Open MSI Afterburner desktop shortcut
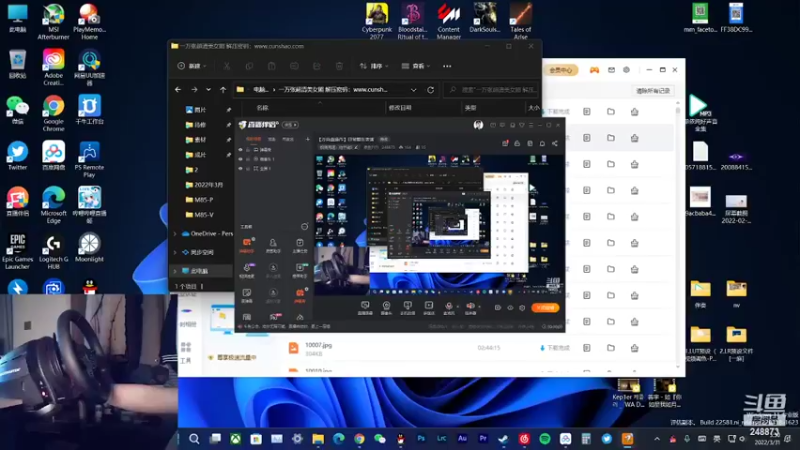Image resolution: width=800 pixels, height=450 pixels. pos(53,21)
